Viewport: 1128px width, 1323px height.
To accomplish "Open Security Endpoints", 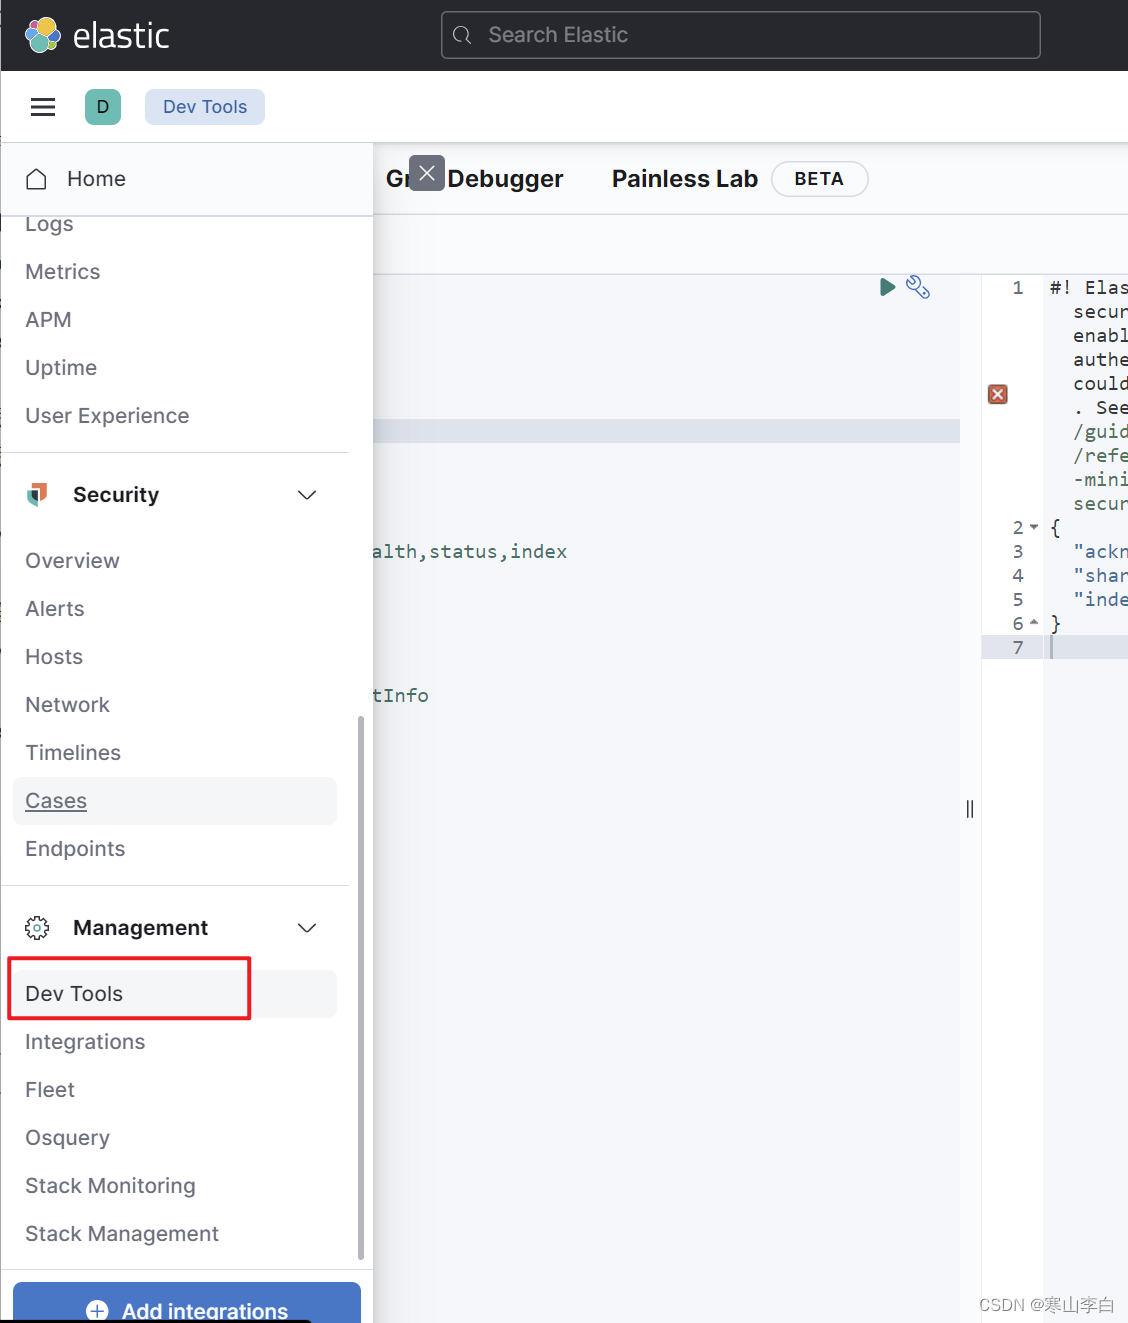I will click(75, 849).
